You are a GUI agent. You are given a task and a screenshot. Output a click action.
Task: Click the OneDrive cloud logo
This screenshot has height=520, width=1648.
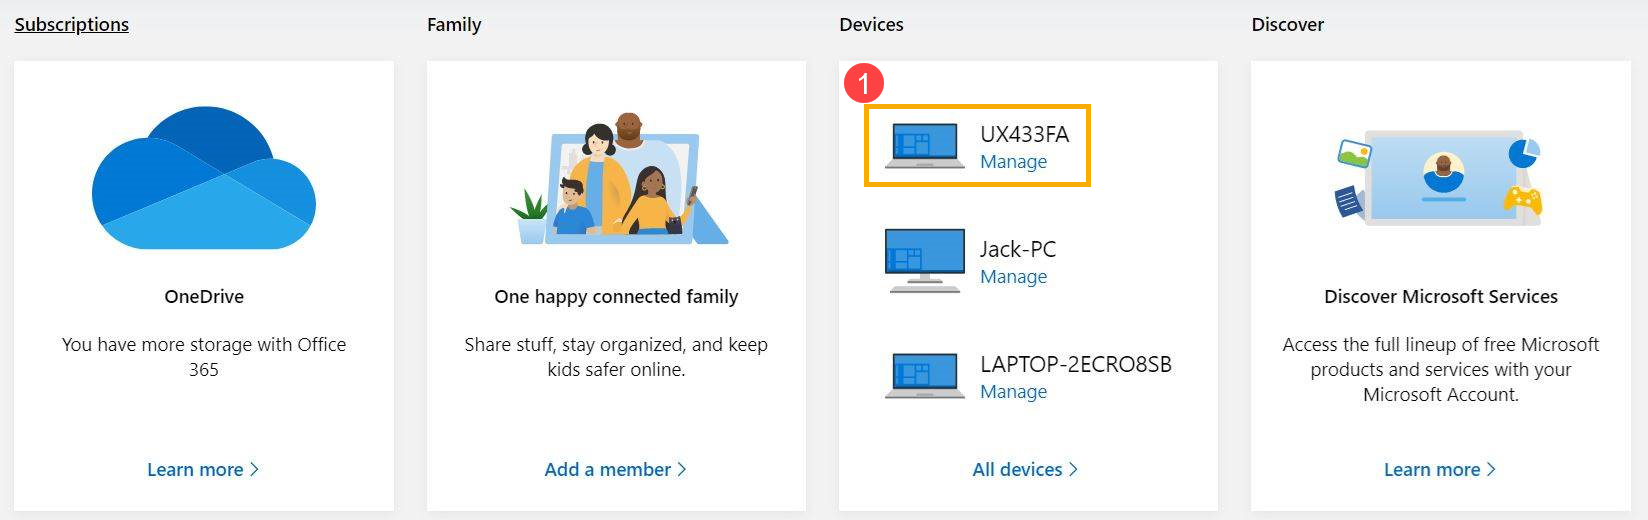click(204, 179)
